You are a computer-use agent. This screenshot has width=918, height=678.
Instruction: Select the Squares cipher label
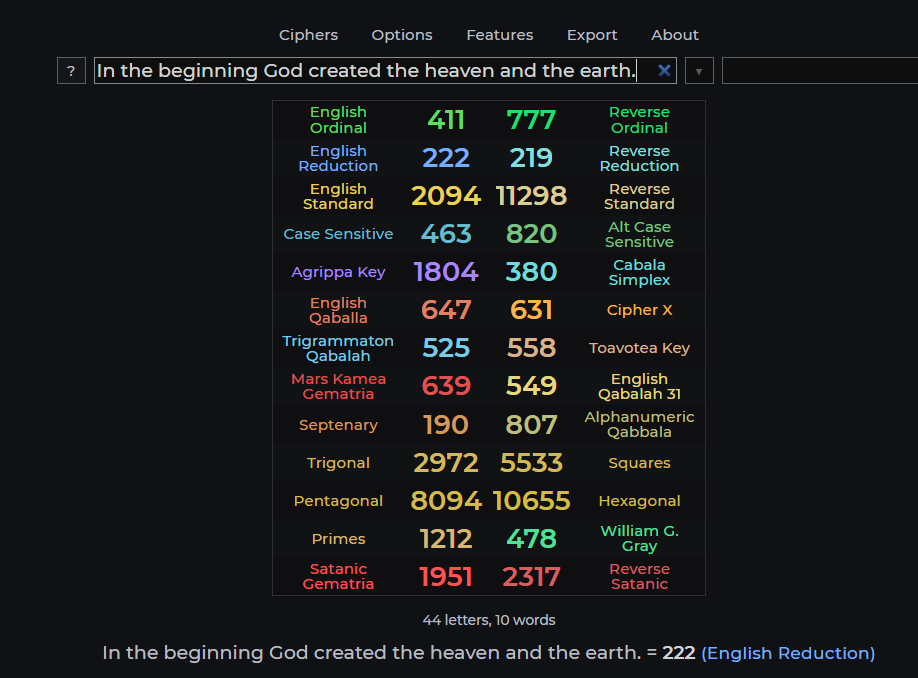click(639, 463)
